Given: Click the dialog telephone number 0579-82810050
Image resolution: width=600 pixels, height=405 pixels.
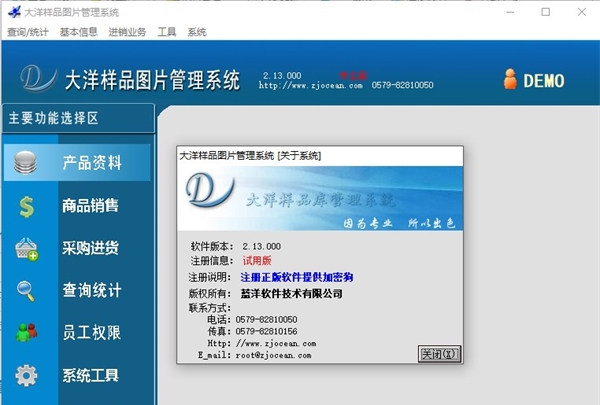Looking at the screenshot, I should point(266,319).
